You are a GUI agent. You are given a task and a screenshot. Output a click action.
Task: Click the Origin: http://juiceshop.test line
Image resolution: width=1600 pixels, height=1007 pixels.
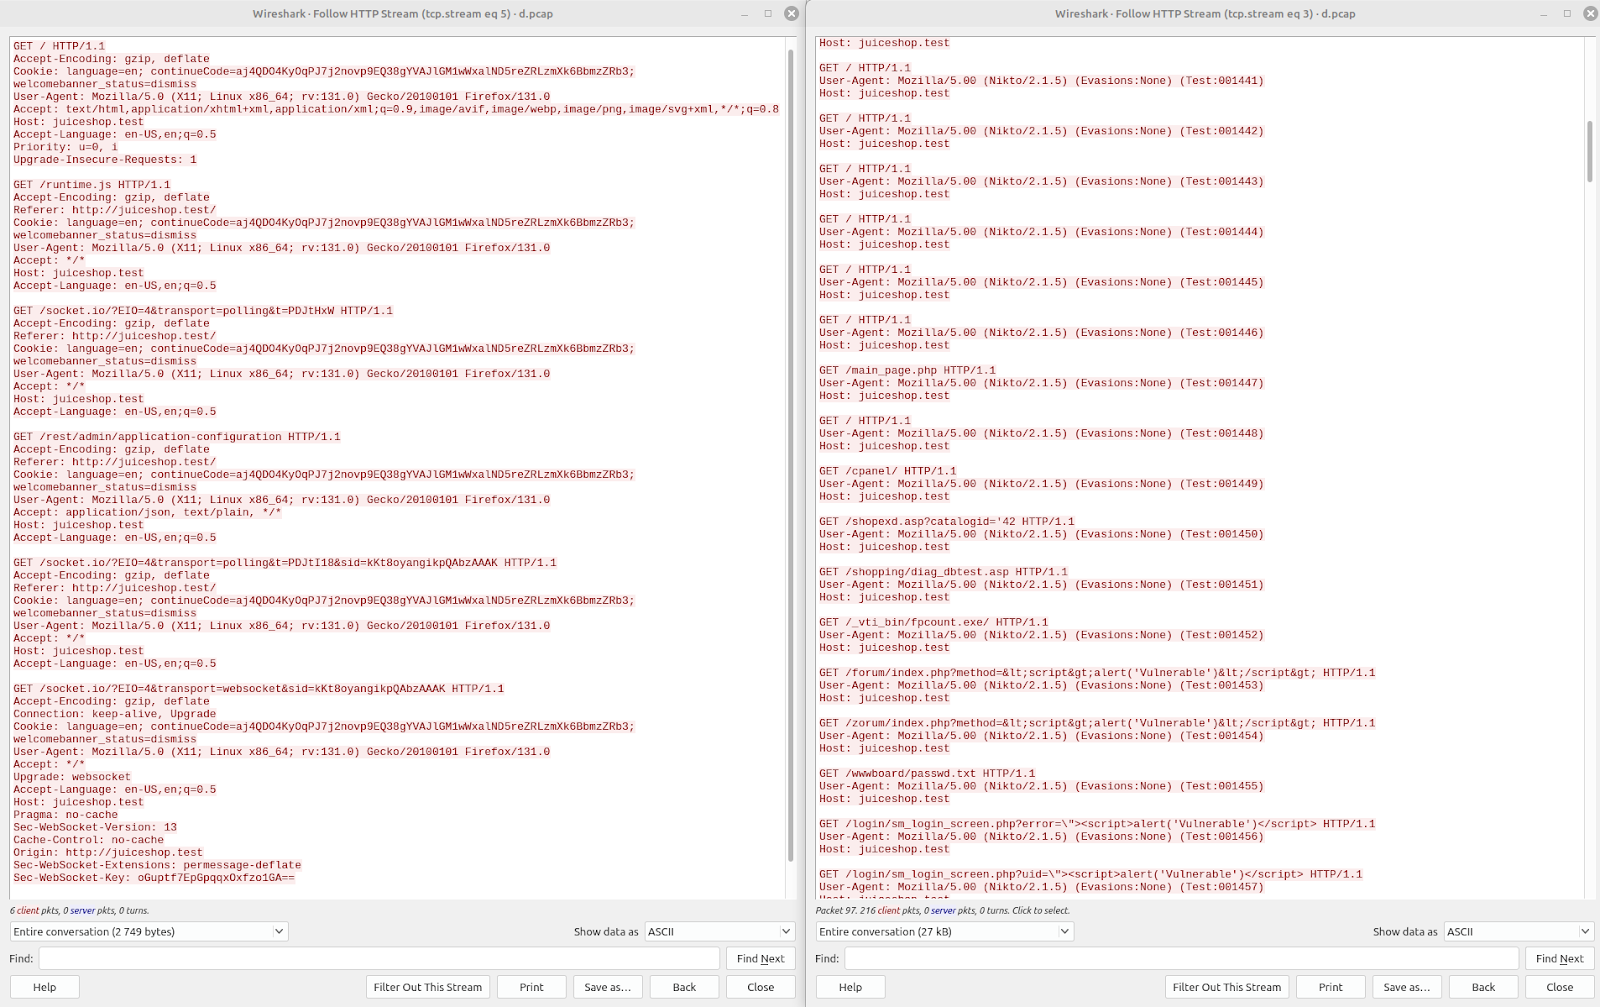click(x=108, y=853)
